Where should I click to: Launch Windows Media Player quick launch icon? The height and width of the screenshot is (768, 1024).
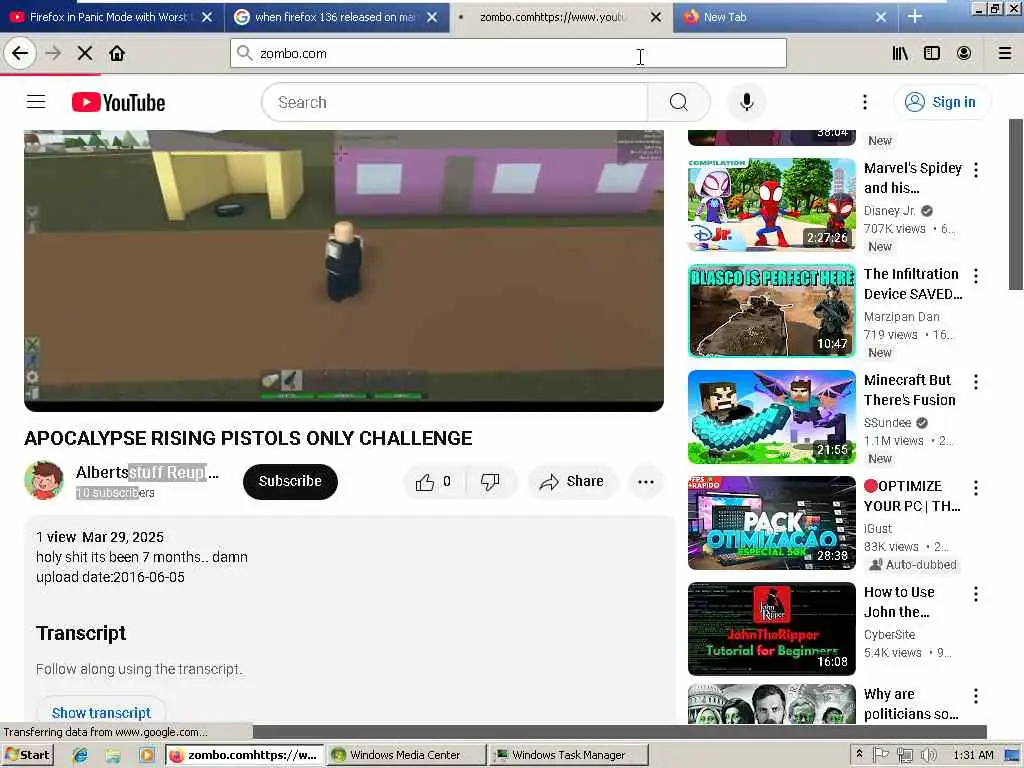146,755
